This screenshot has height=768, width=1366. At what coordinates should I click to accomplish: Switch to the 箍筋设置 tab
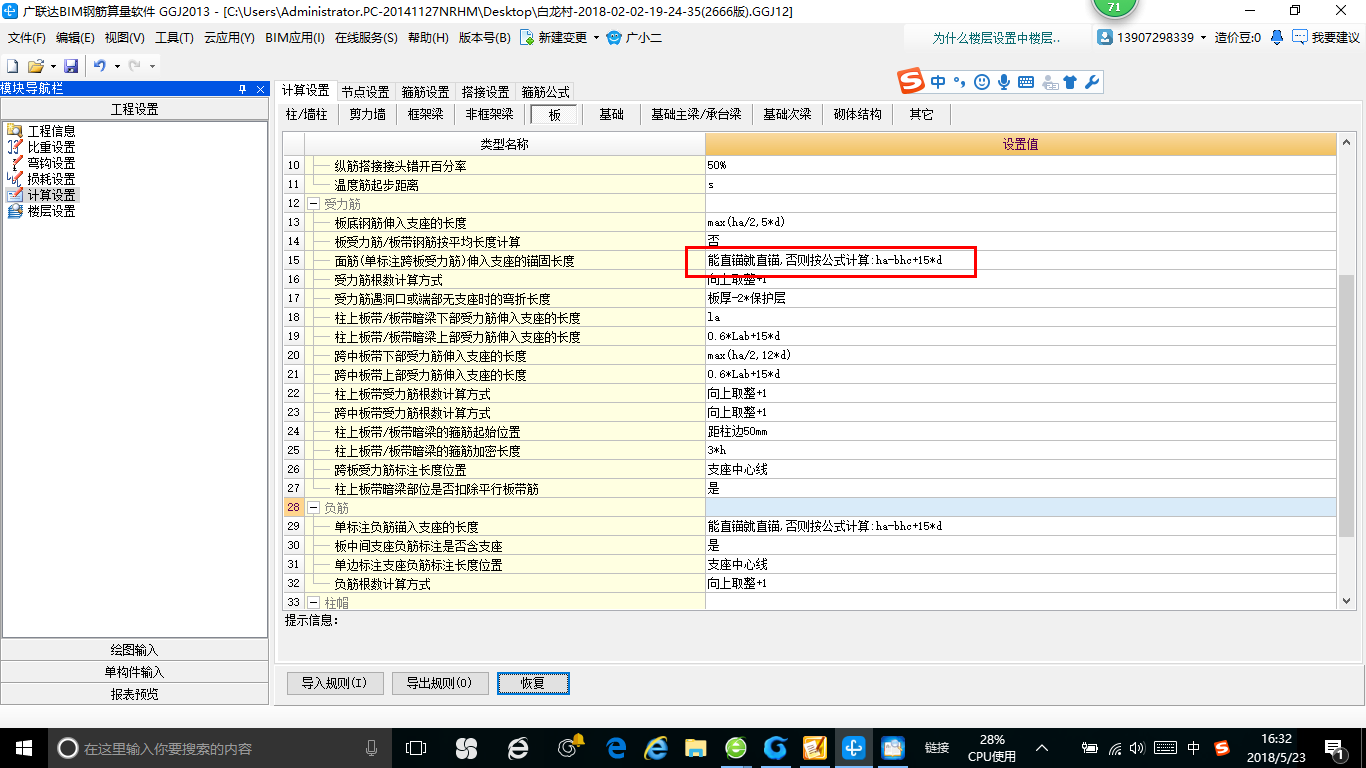[x=425, y=91]
